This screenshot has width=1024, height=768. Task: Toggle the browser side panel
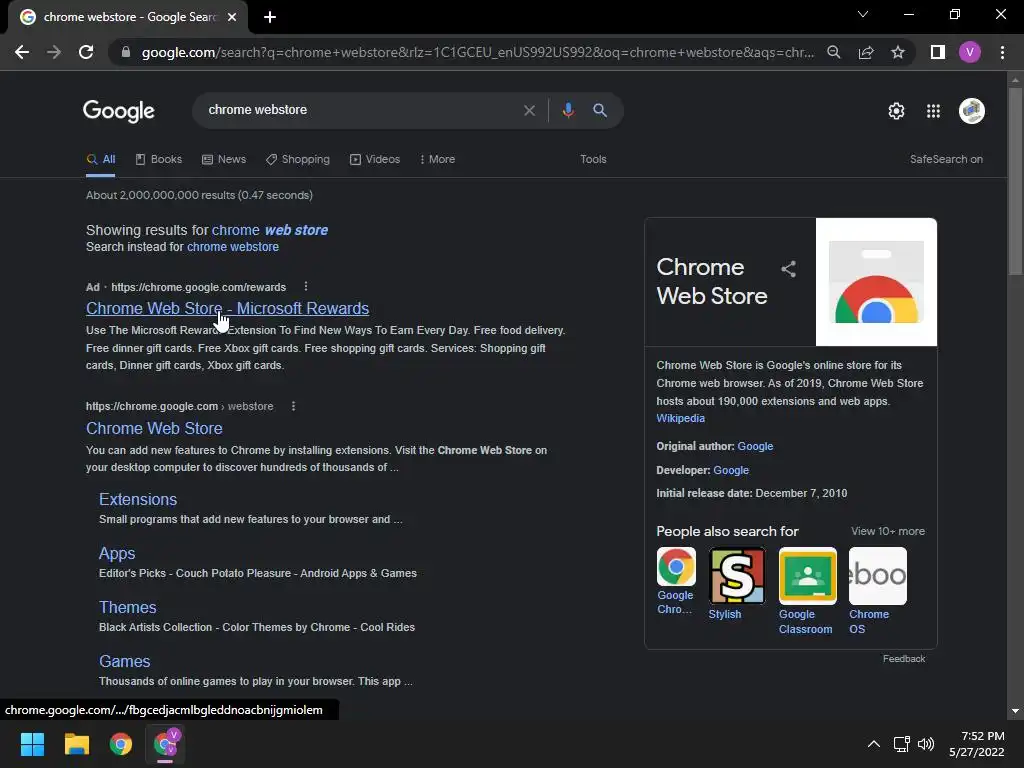click(938, 52)
